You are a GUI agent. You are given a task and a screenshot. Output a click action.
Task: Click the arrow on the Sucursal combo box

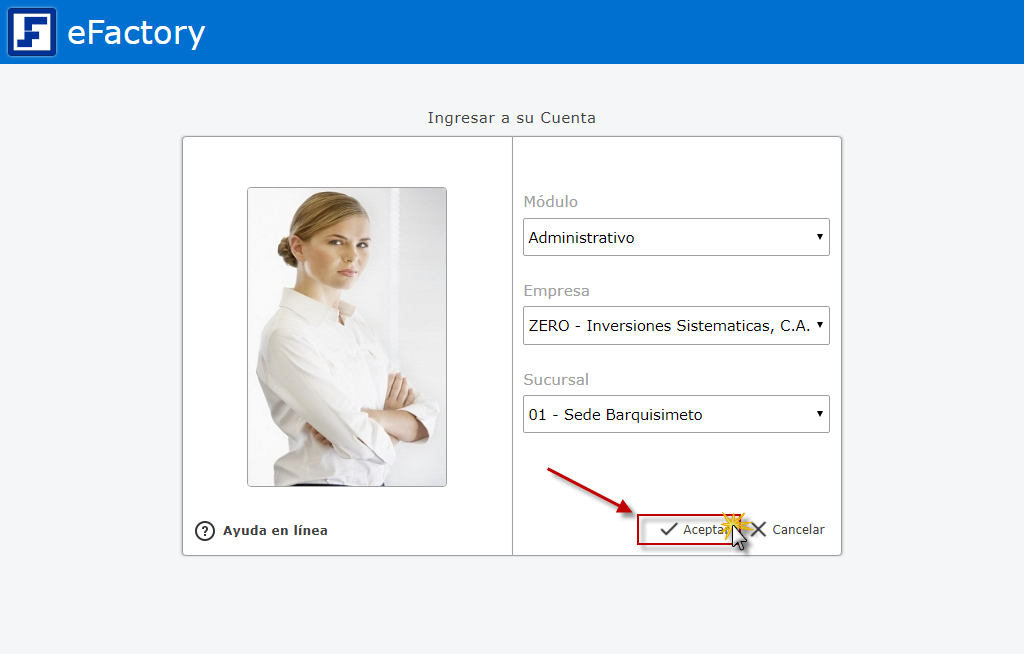(x=819, y=414)
